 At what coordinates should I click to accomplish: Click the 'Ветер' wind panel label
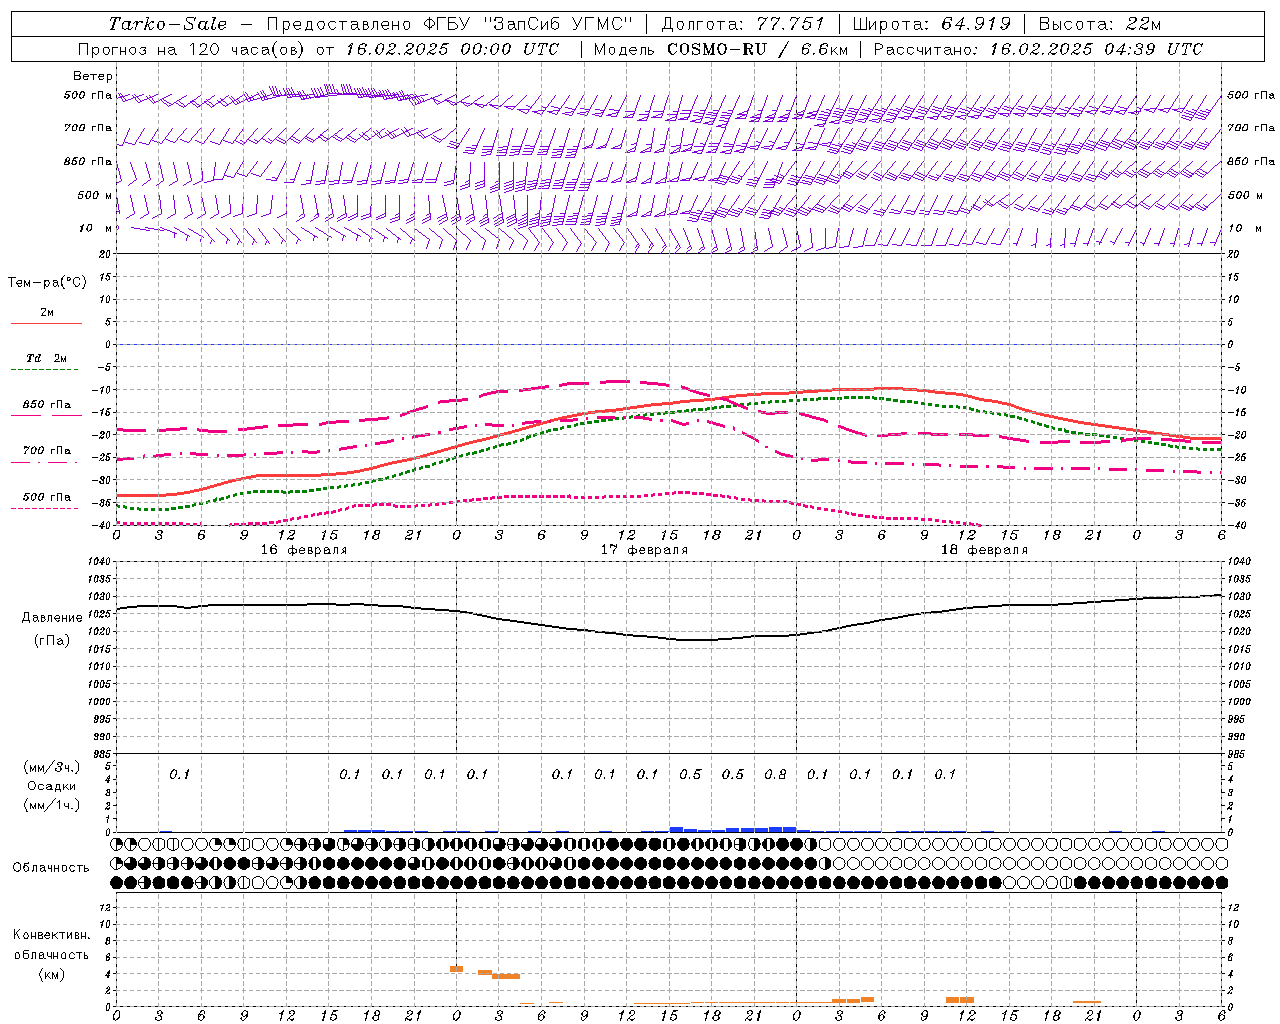click(93, 76)
